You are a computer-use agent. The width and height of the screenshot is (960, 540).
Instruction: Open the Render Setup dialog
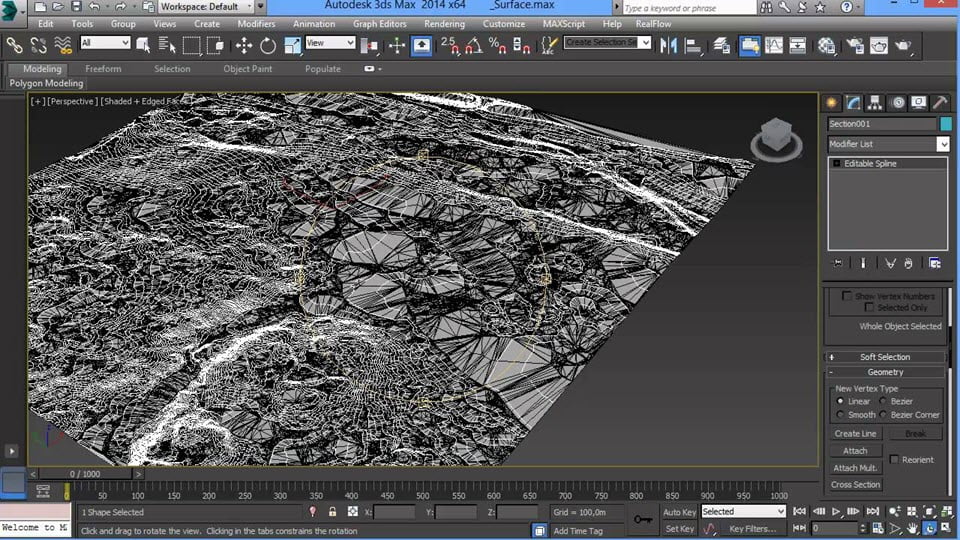click(x=855, y=45)
